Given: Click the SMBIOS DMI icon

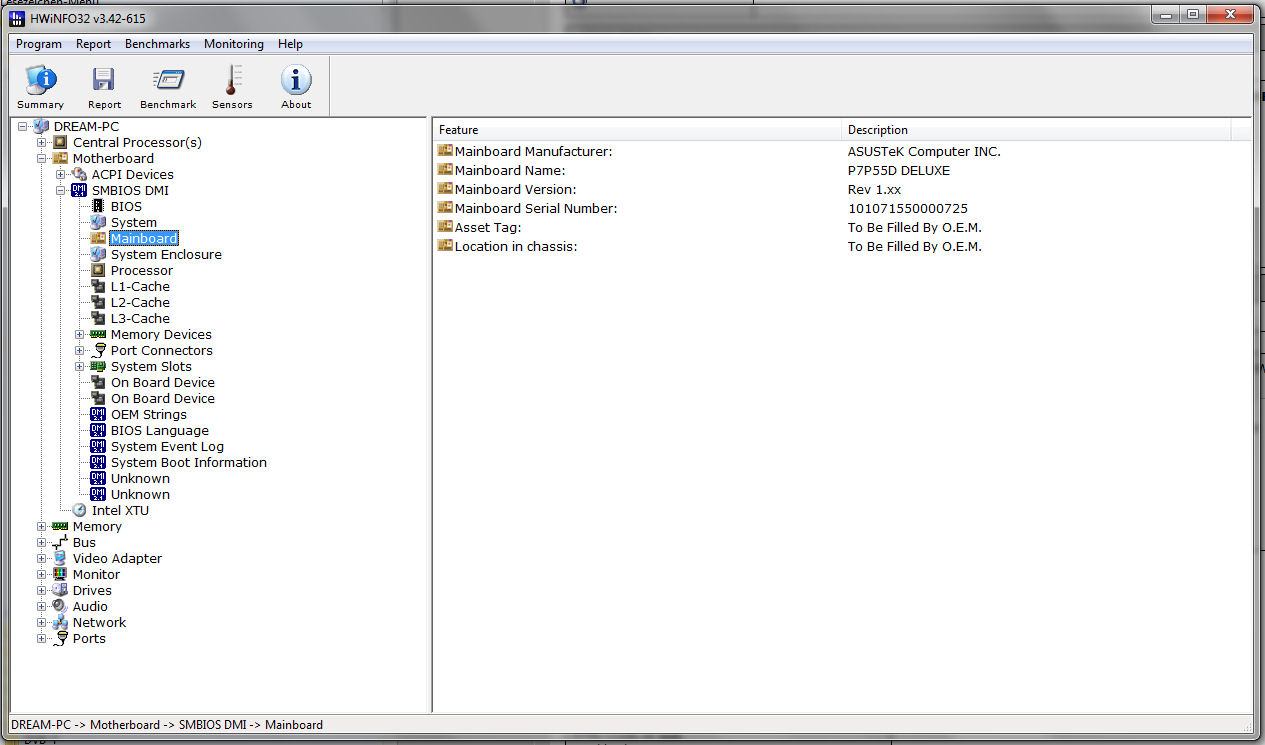Looking at the screenshot, I should pyautogui.click(x=79, y=191).
